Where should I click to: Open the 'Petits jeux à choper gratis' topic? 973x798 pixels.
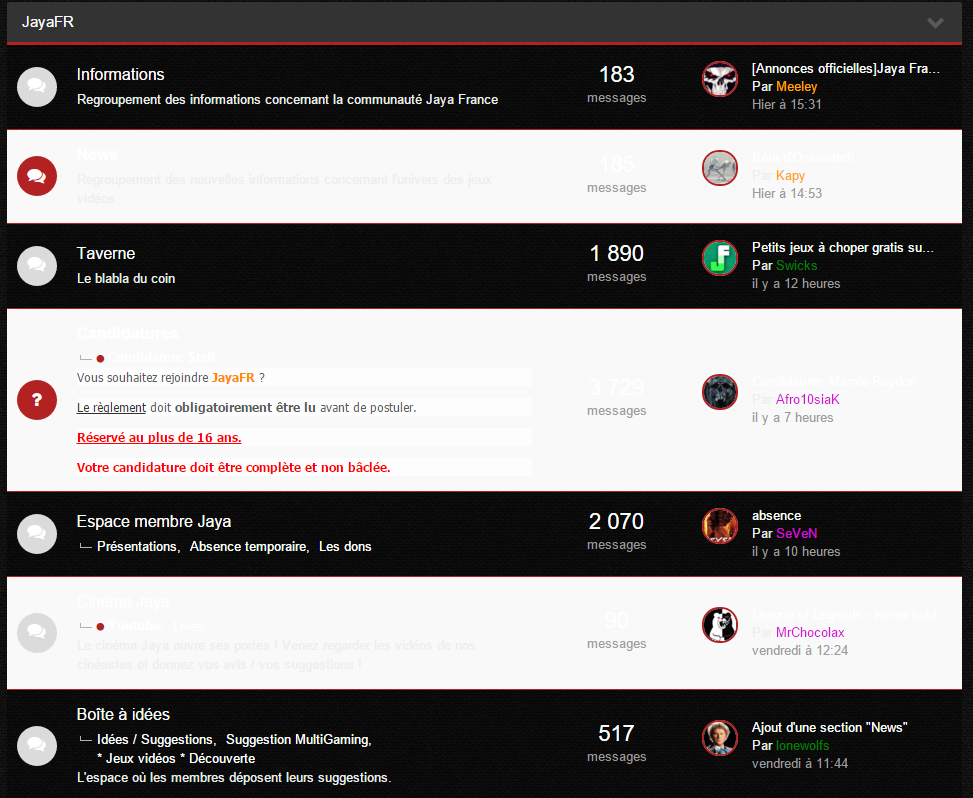[x=843, y=248]
